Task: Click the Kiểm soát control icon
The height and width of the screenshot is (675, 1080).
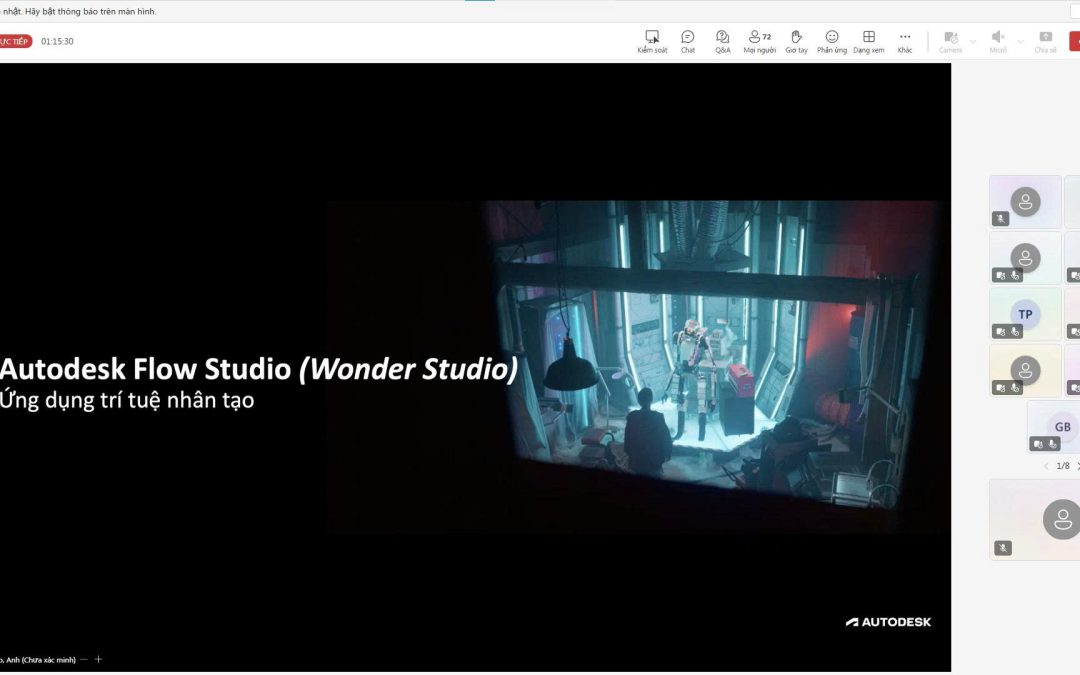Action: pyautogui.click(x=652, y=41)
